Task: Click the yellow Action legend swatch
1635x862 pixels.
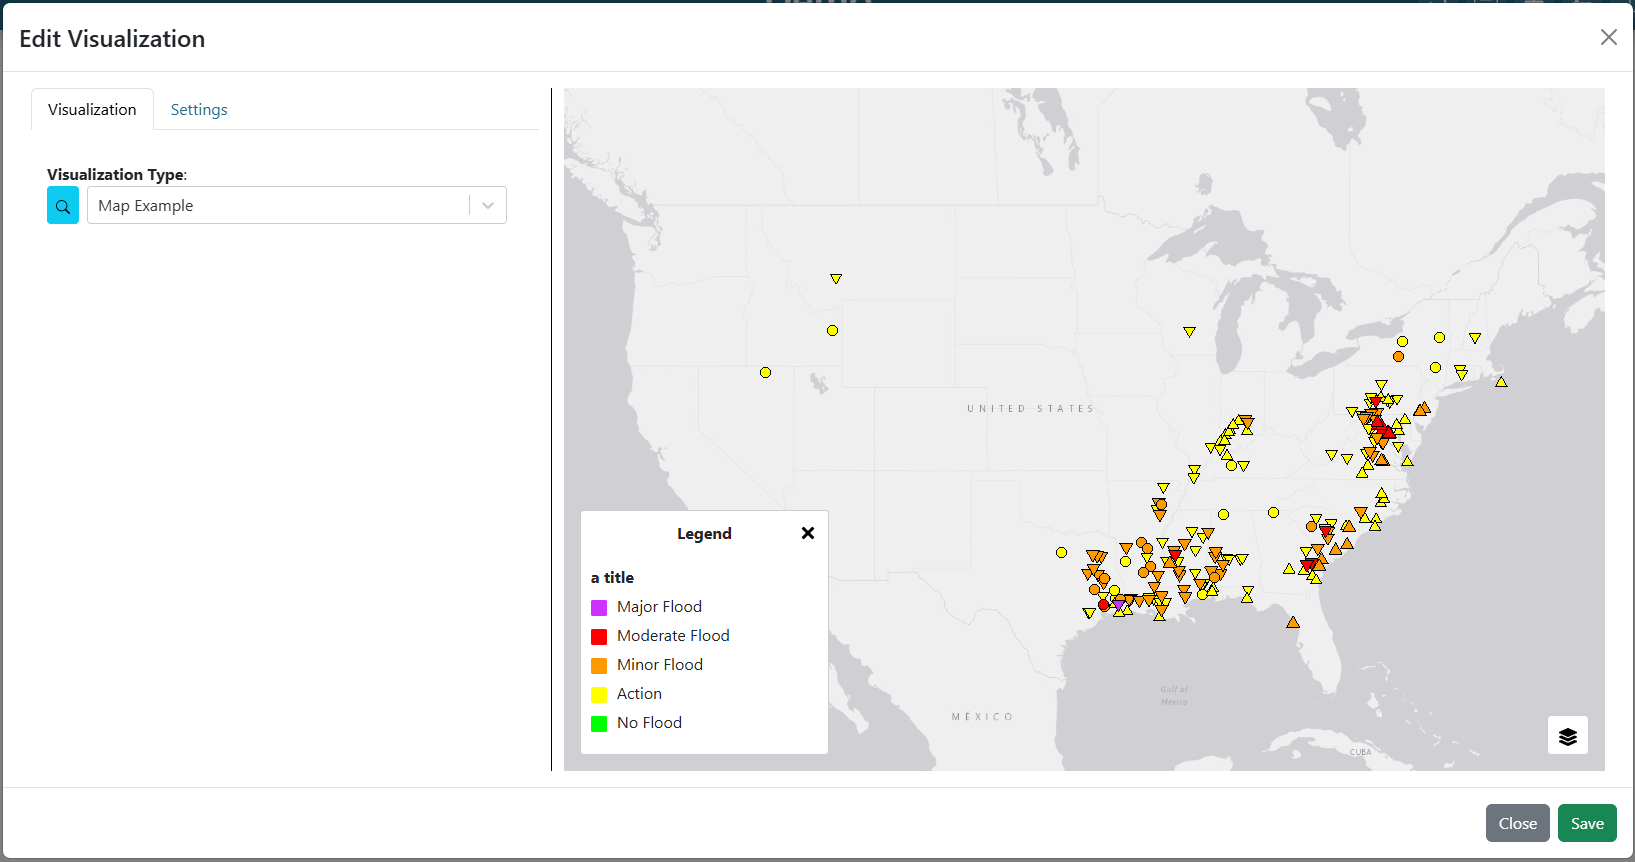Action: tap(599, 695)
